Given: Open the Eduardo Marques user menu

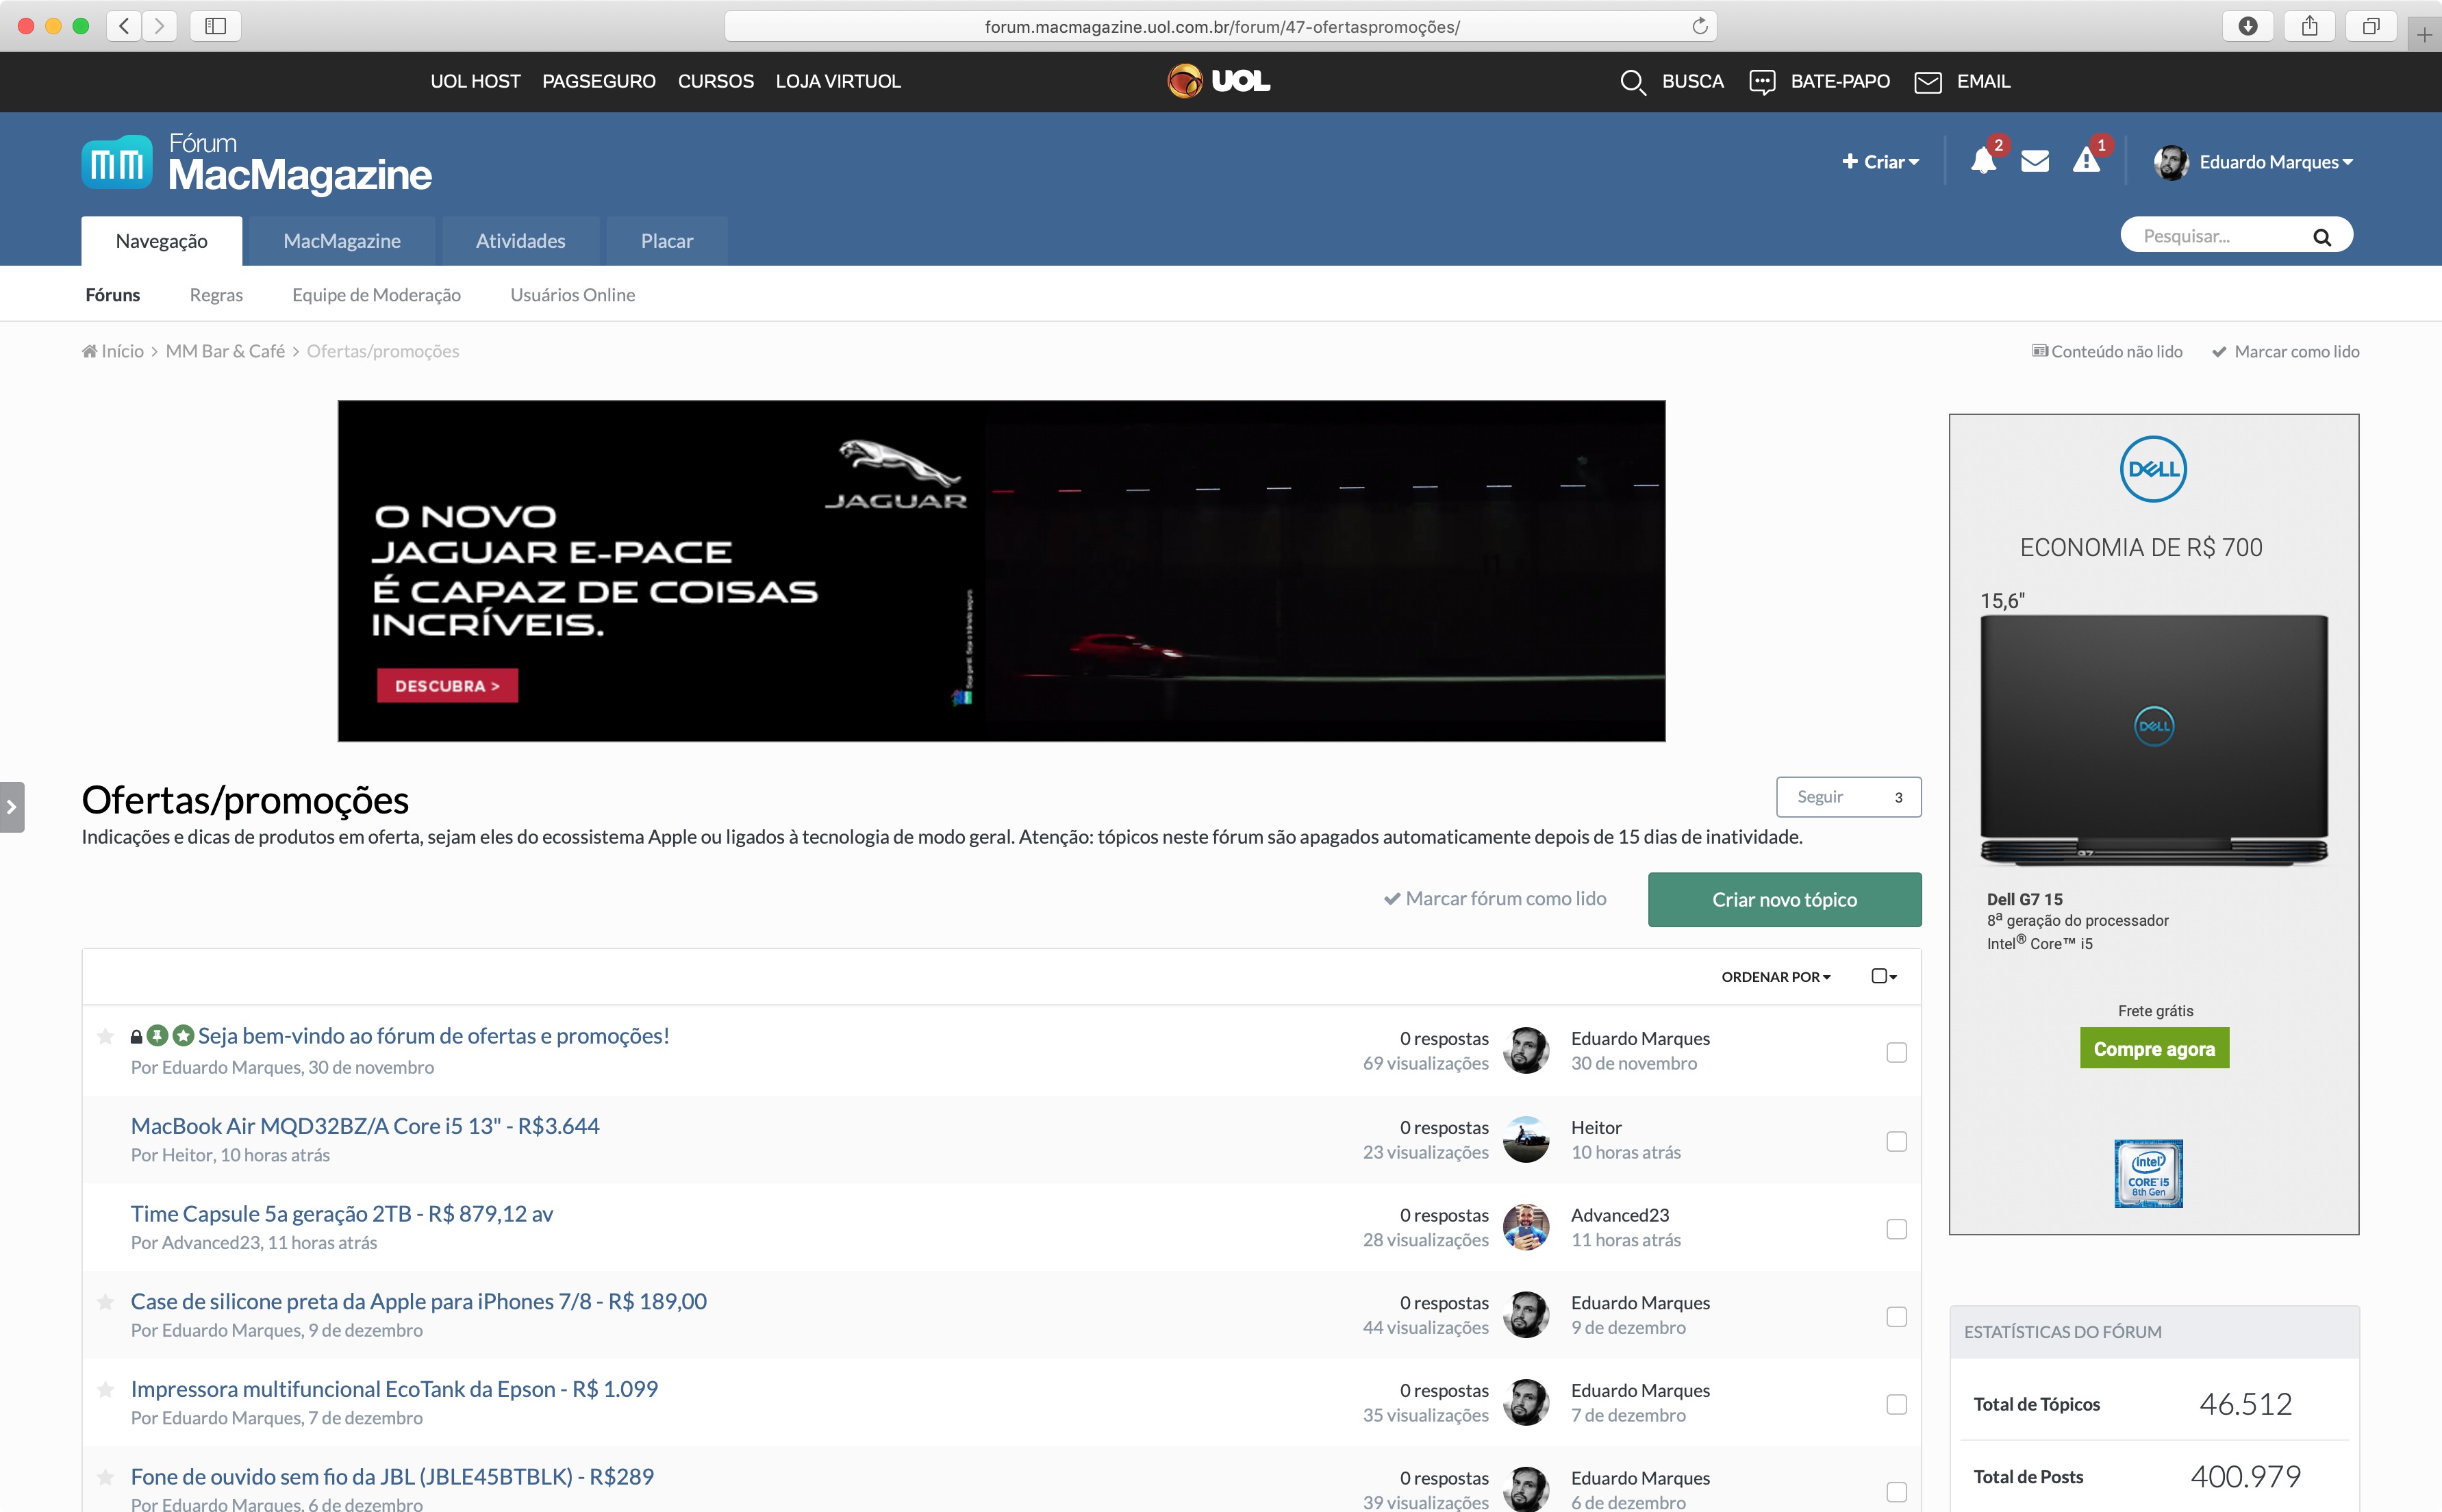Looking at the screenshot, I should point(2277,162).
